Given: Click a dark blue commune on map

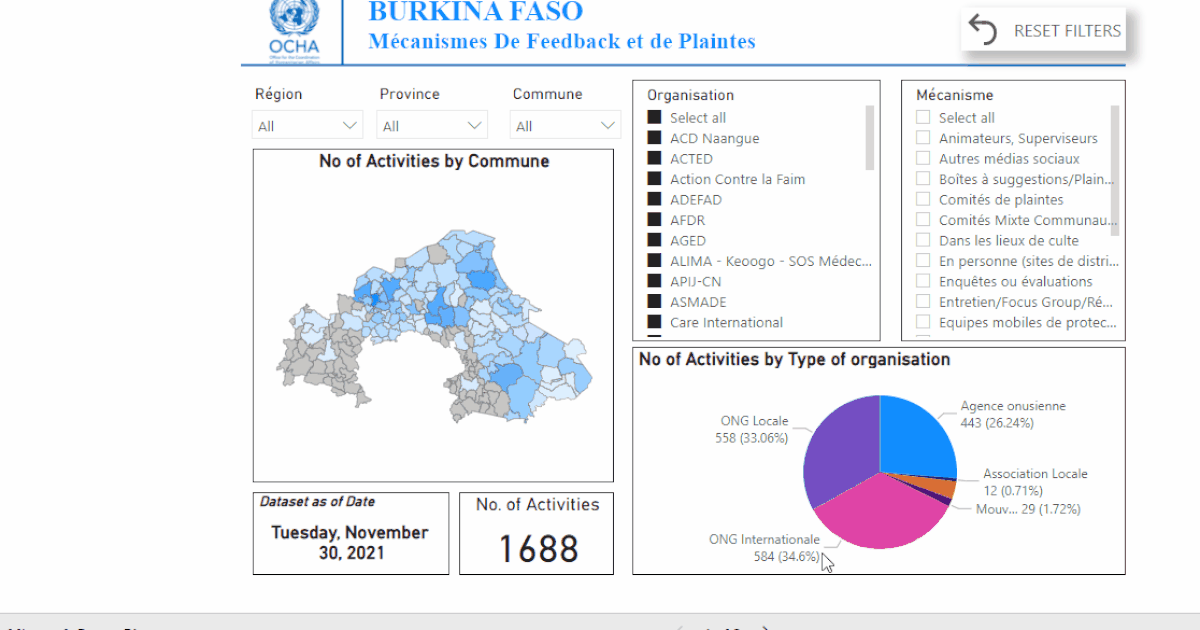Looking at the screenshot, I should [x=482, y=281].
